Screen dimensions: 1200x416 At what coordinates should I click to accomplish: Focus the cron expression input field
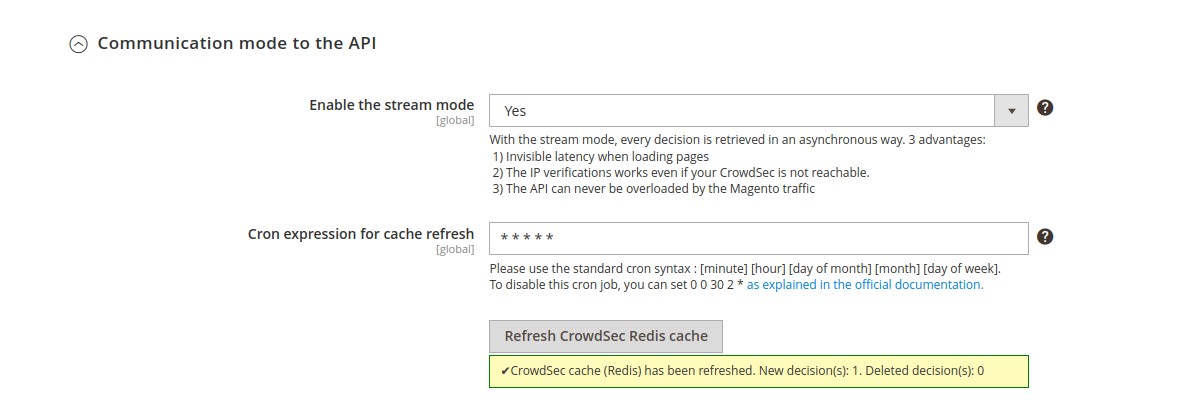[x=758, y=238]
